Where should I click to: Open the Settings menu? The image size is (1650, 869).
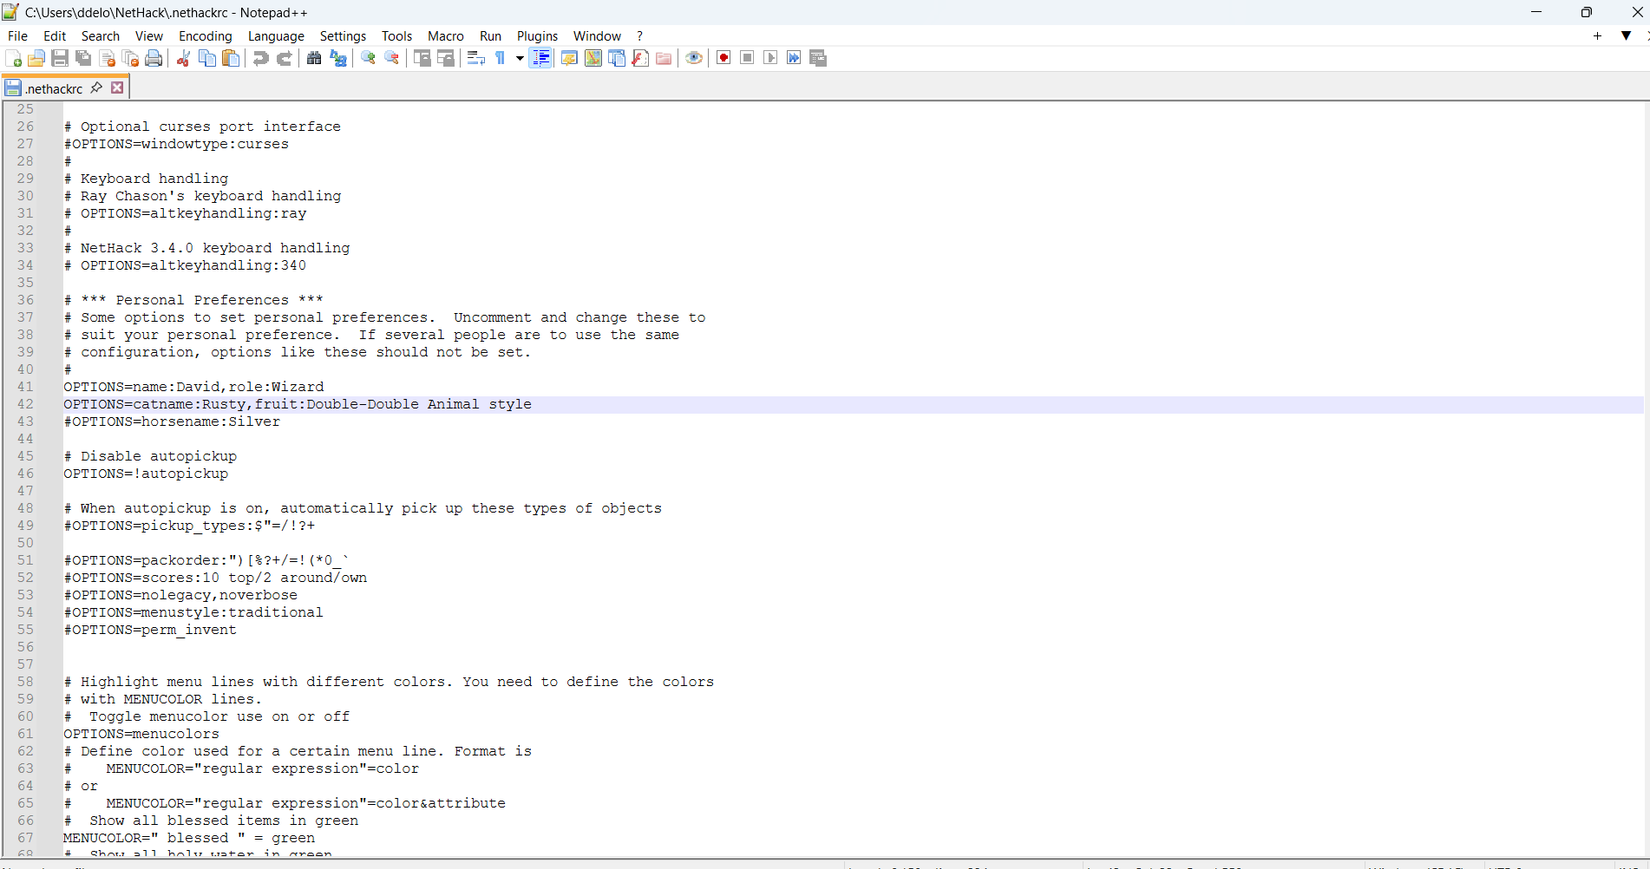[343, 36]
